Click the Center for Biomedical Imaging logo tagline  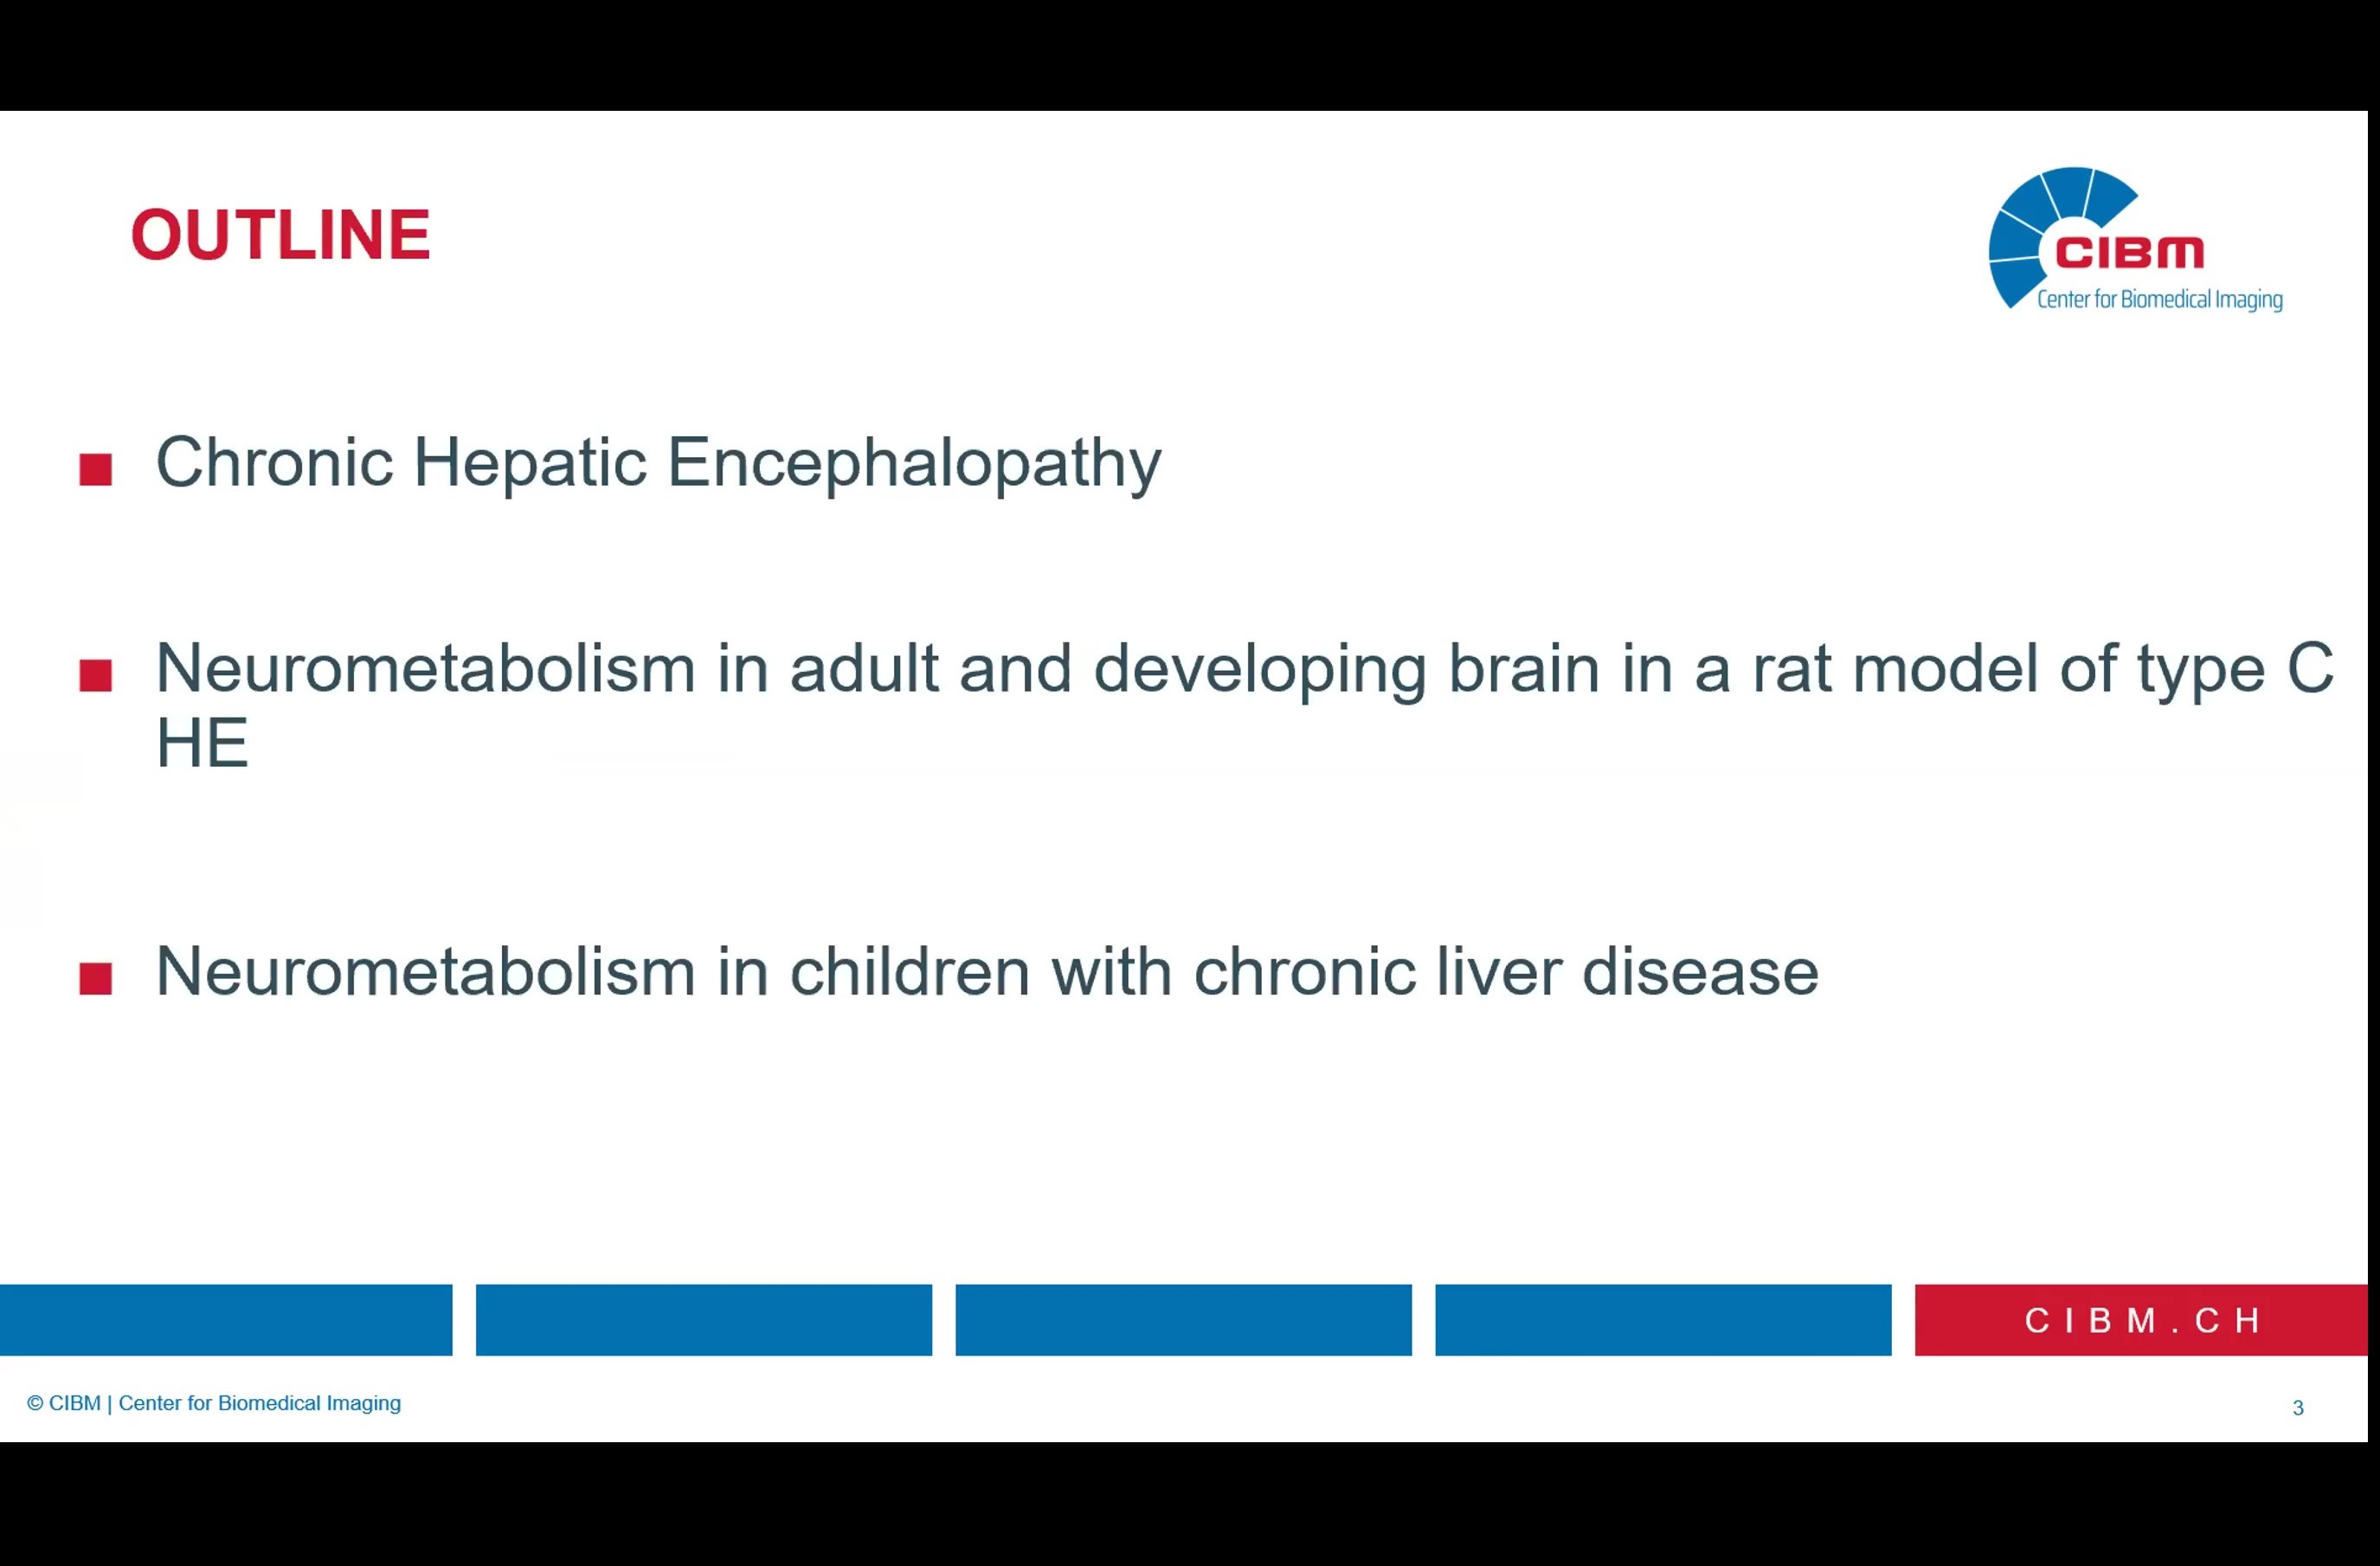coord(2159,299)
